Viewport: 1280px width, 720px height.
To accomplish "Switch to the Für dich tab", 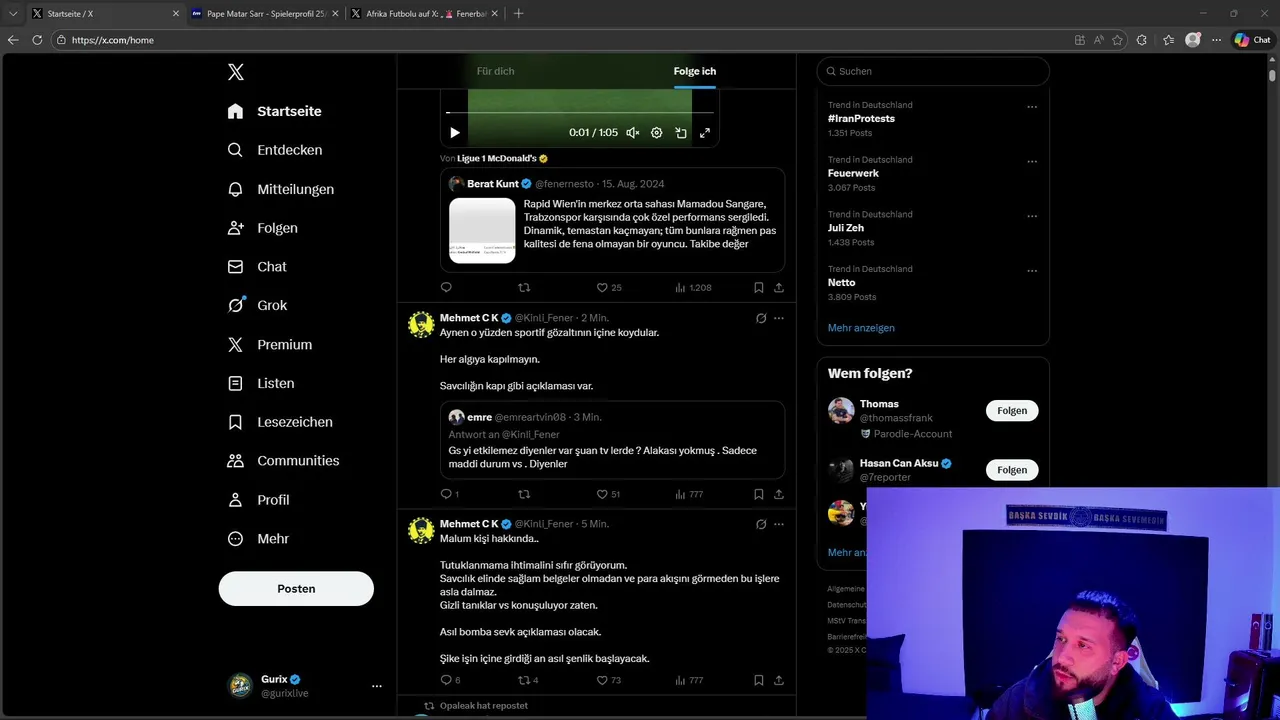I will [x=495, y=71].
